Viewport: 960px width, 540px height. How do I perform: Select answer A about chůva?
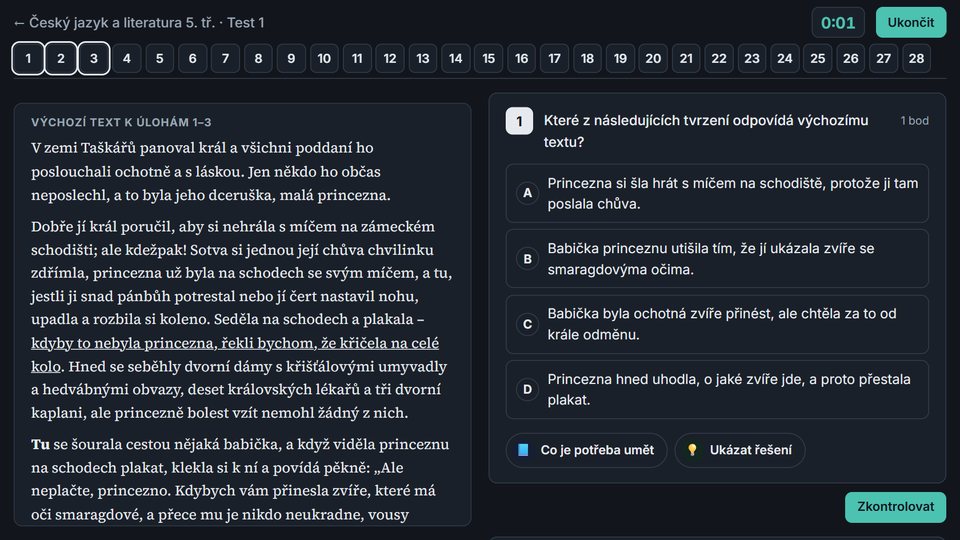[x=717, y=193]
